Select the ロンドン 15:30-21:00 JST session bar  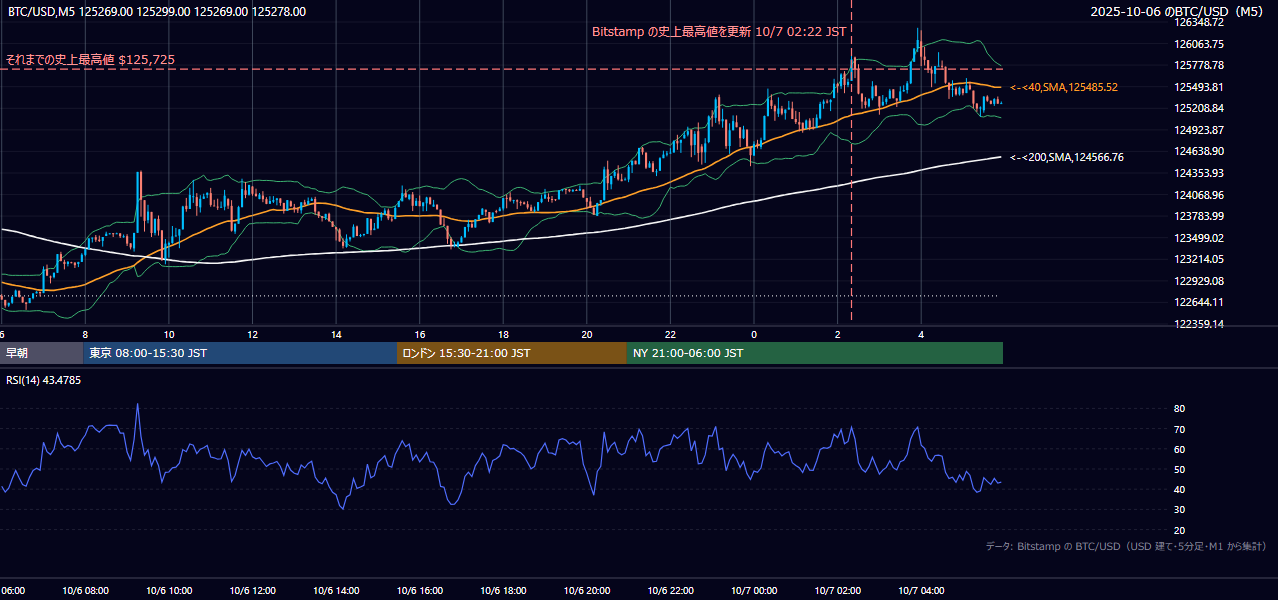coord(512,353)
